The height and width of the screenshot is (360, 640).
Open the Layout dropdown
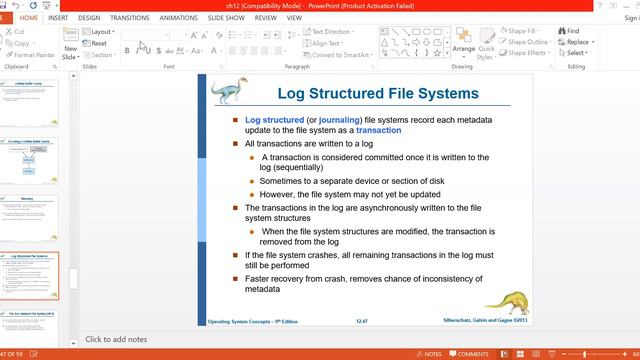(x=99, y=31)
